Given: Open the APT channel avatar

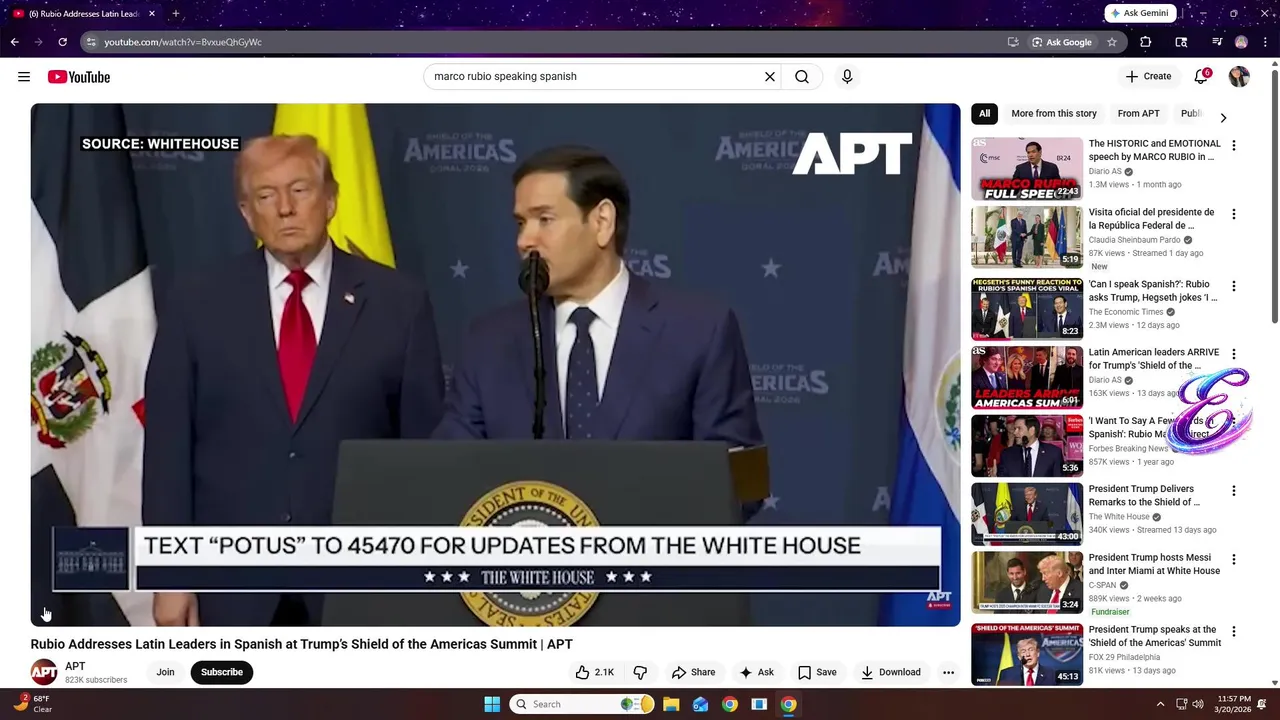Looking at the screenshot, I should pos(44,672).
